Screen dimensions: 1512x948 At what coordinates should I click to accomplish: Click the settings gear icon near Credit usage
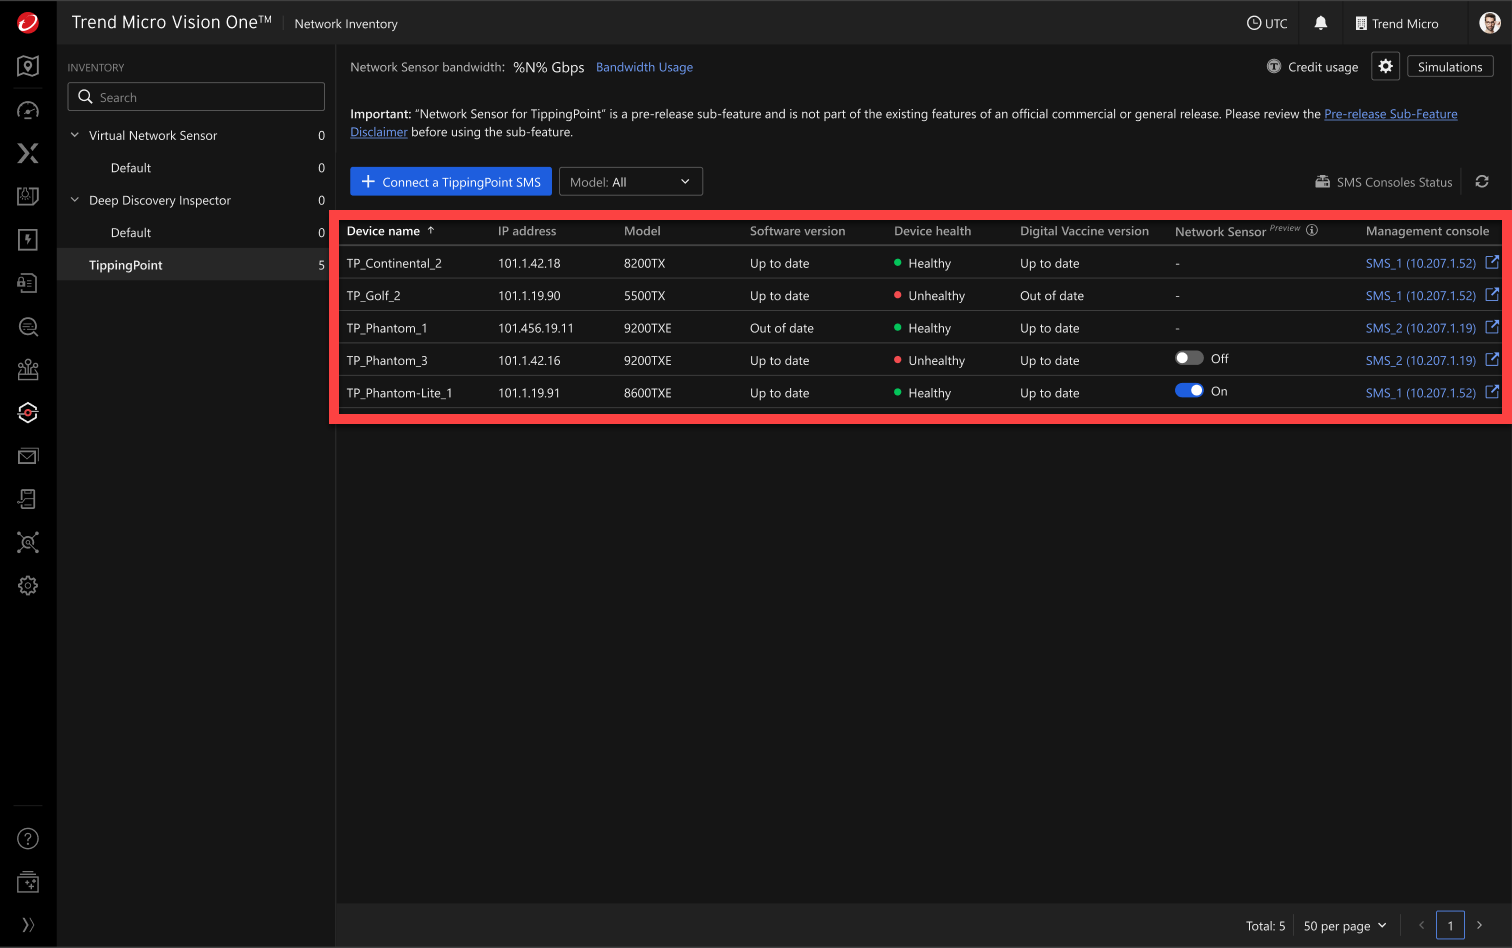coord(1385,66)
